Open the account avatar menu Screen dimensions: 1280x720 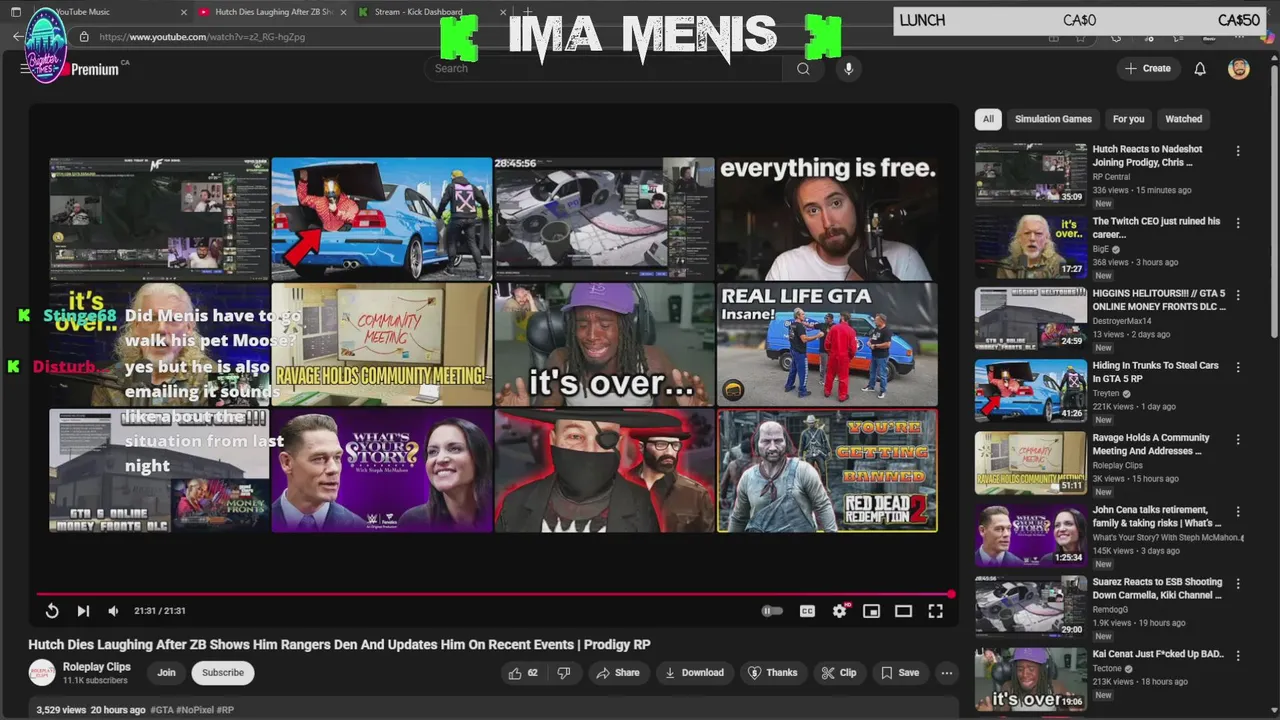[1239, 68]
